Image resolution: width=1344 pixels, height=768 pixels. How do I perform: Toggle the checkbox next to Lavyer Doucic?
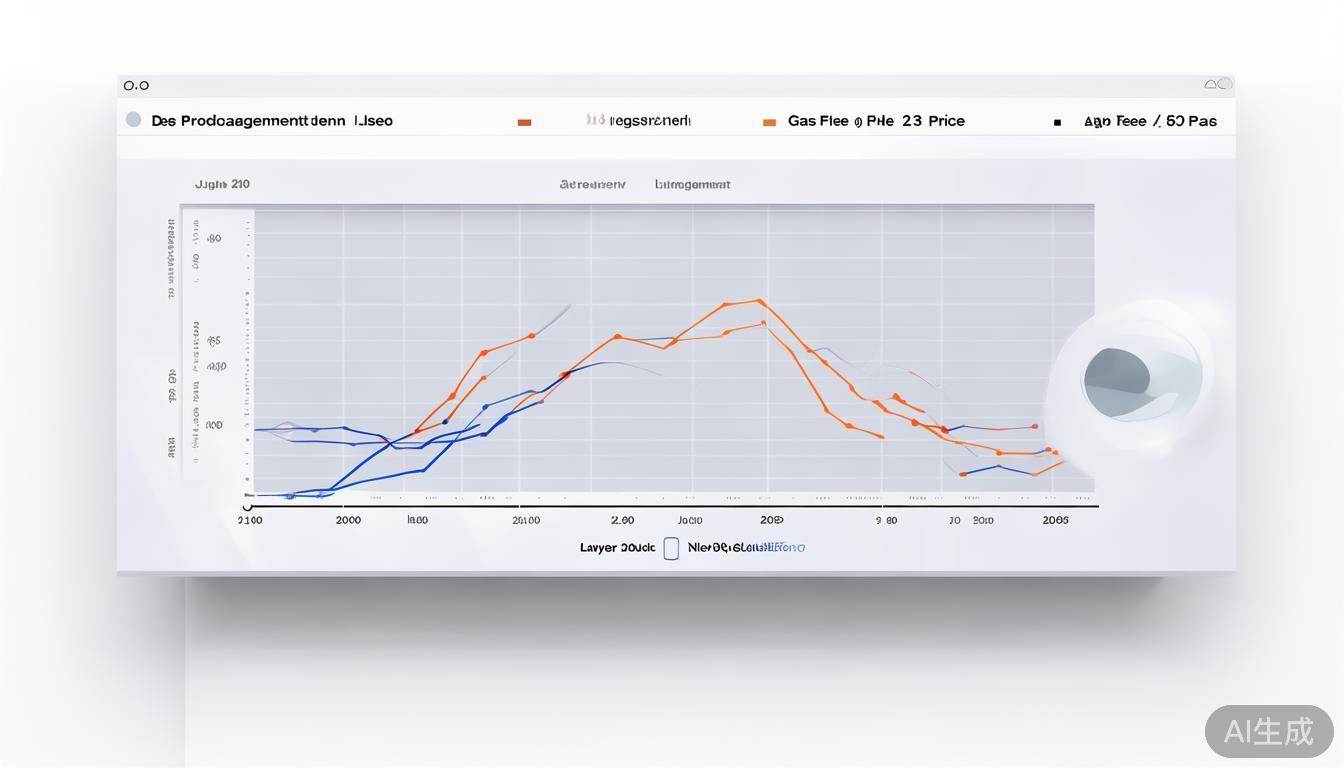(x=671, y=548)
